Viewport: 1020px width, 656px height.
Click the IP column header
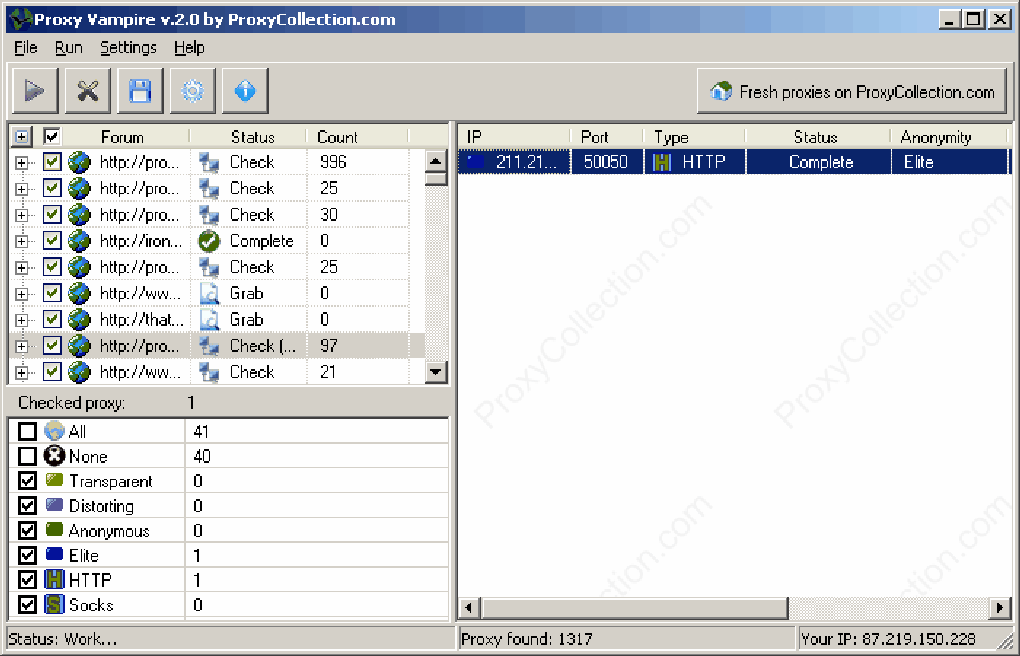[515, 137]
